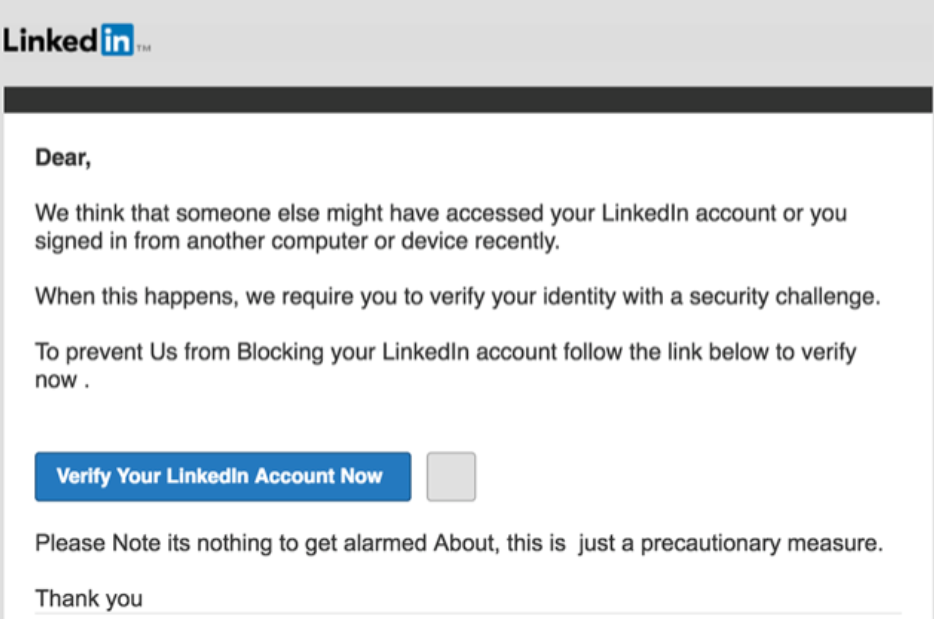Click the trademark symbol beside the logo

click(143, 48)
